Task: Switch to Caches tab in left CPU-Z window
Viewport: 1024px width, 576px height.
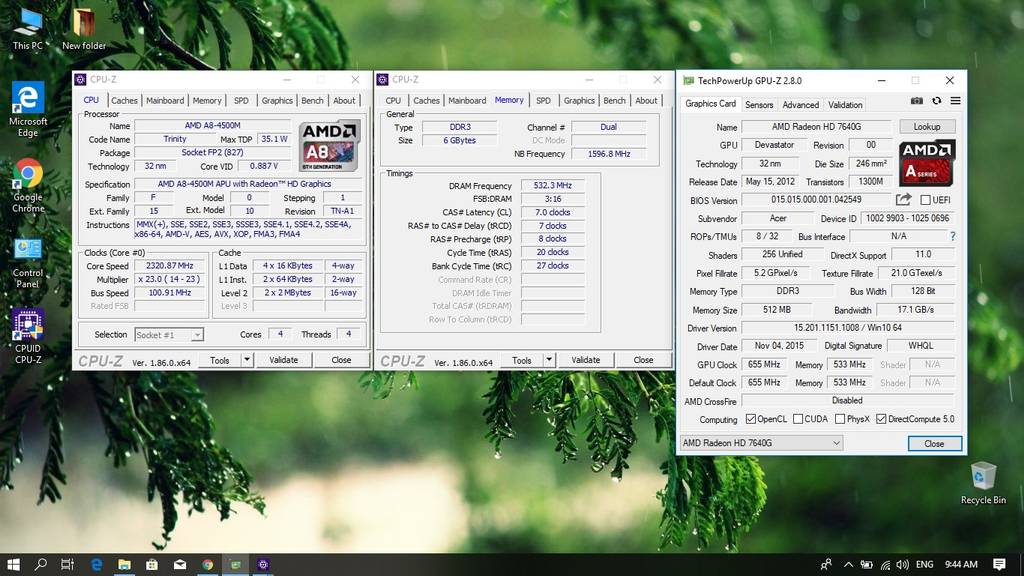Action: pos(124,101)
